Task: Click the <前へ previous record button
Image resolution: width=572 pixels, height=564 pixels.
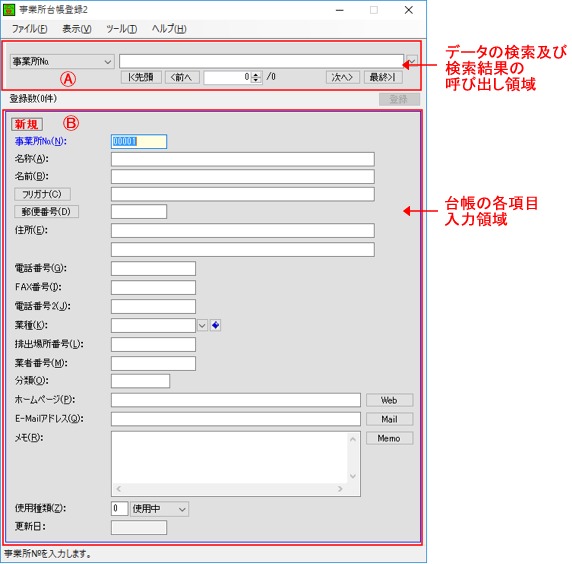Action: click(x=182, y=77)
